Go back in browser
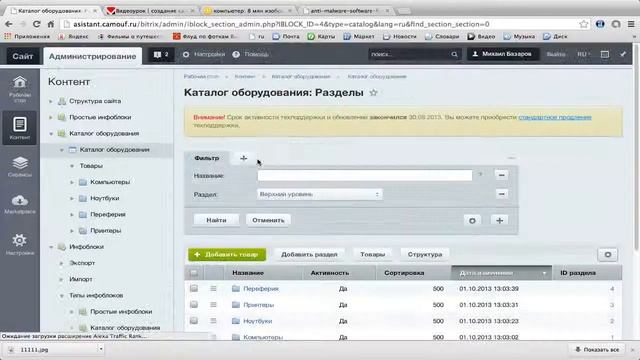This screenshot has width=640, height=360. 9,24
